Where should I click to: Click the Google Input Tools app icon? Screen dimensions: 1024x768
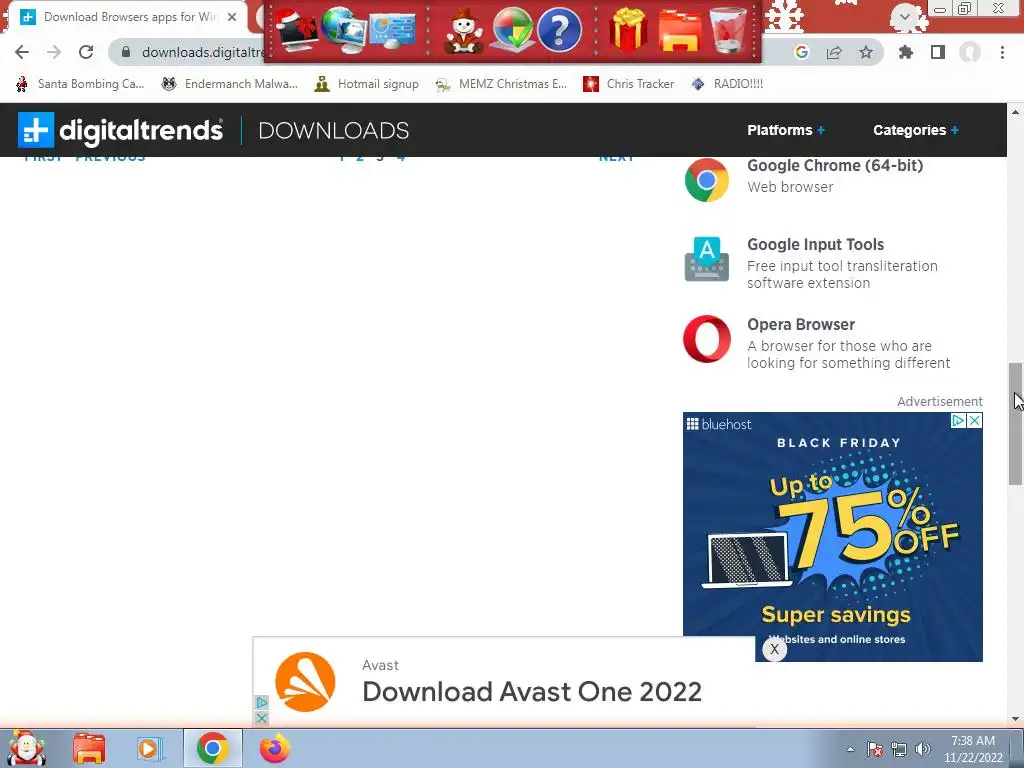click(x=707, y=259)
